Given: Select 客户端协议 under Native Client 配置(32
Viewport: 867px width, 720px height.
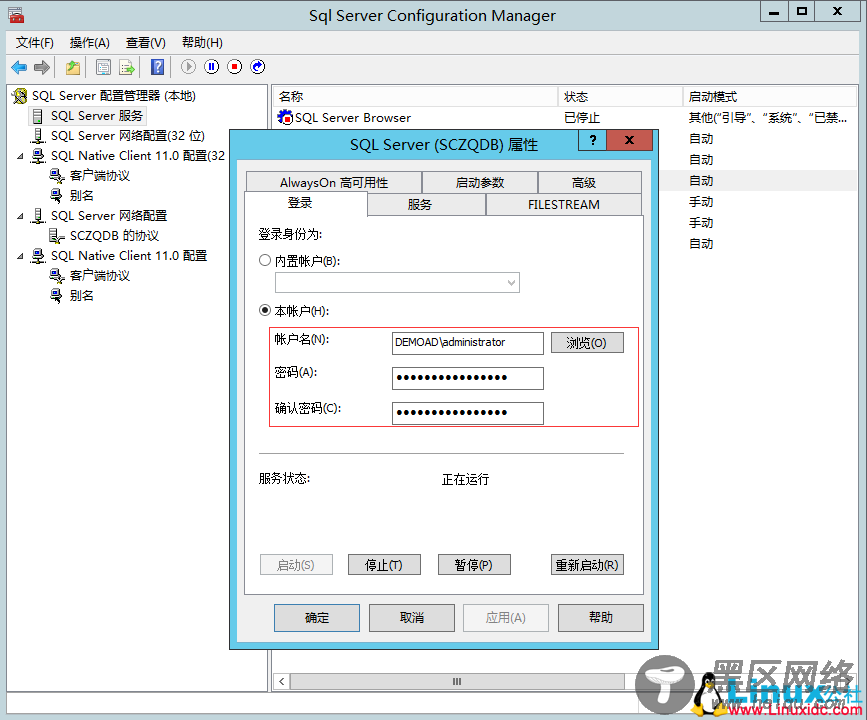Looking at the screenshot, I should click(x=100, y=176).
